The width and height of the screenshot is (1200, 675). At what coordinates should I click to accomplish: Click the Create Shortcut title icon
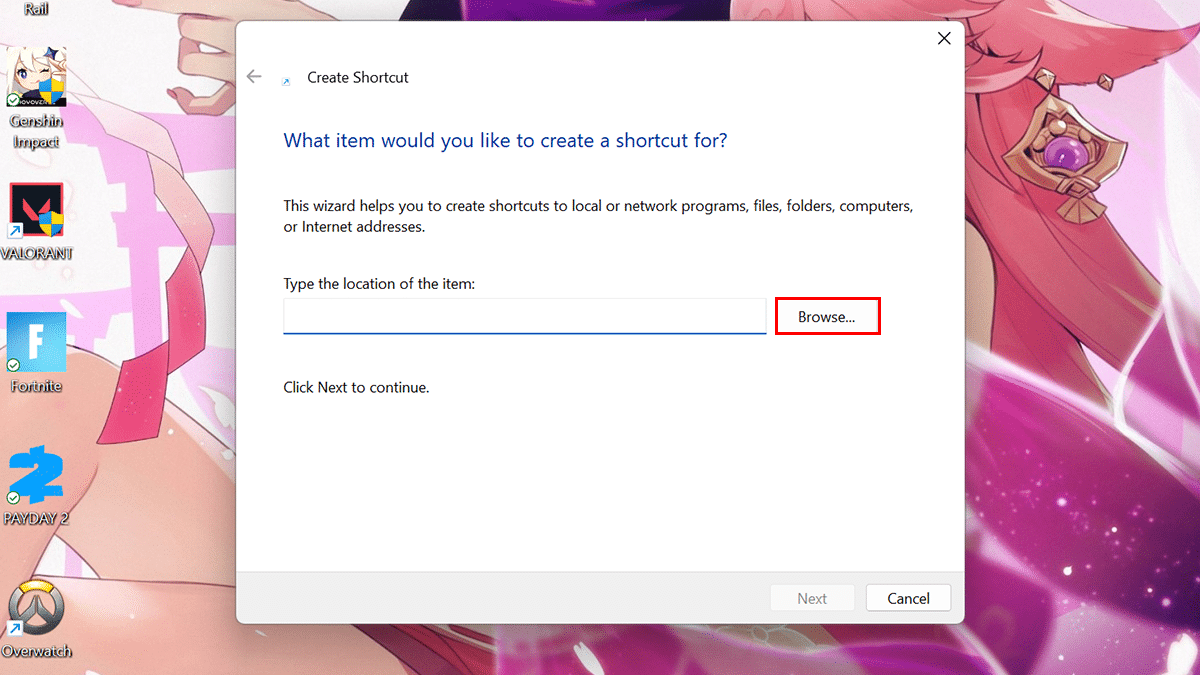point(287,80)
